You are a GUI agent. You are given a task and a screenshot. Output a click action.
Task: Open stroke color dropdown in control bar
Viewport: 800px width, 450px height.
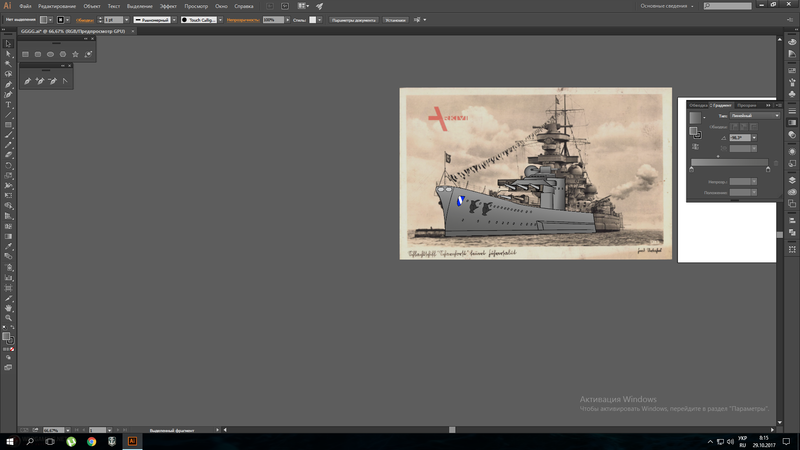pyautogui.click(x=67, y=20)
